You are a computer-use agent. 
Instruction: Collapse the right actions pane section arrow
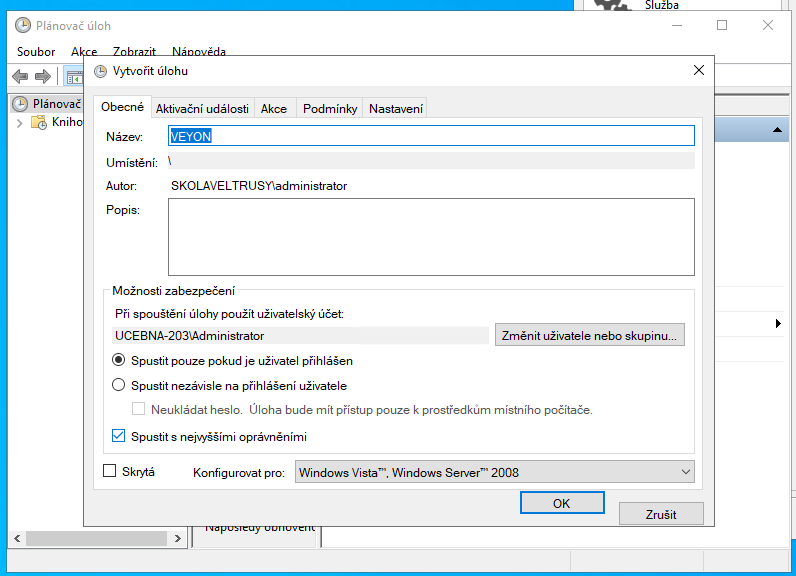click(x=776, y=131)
